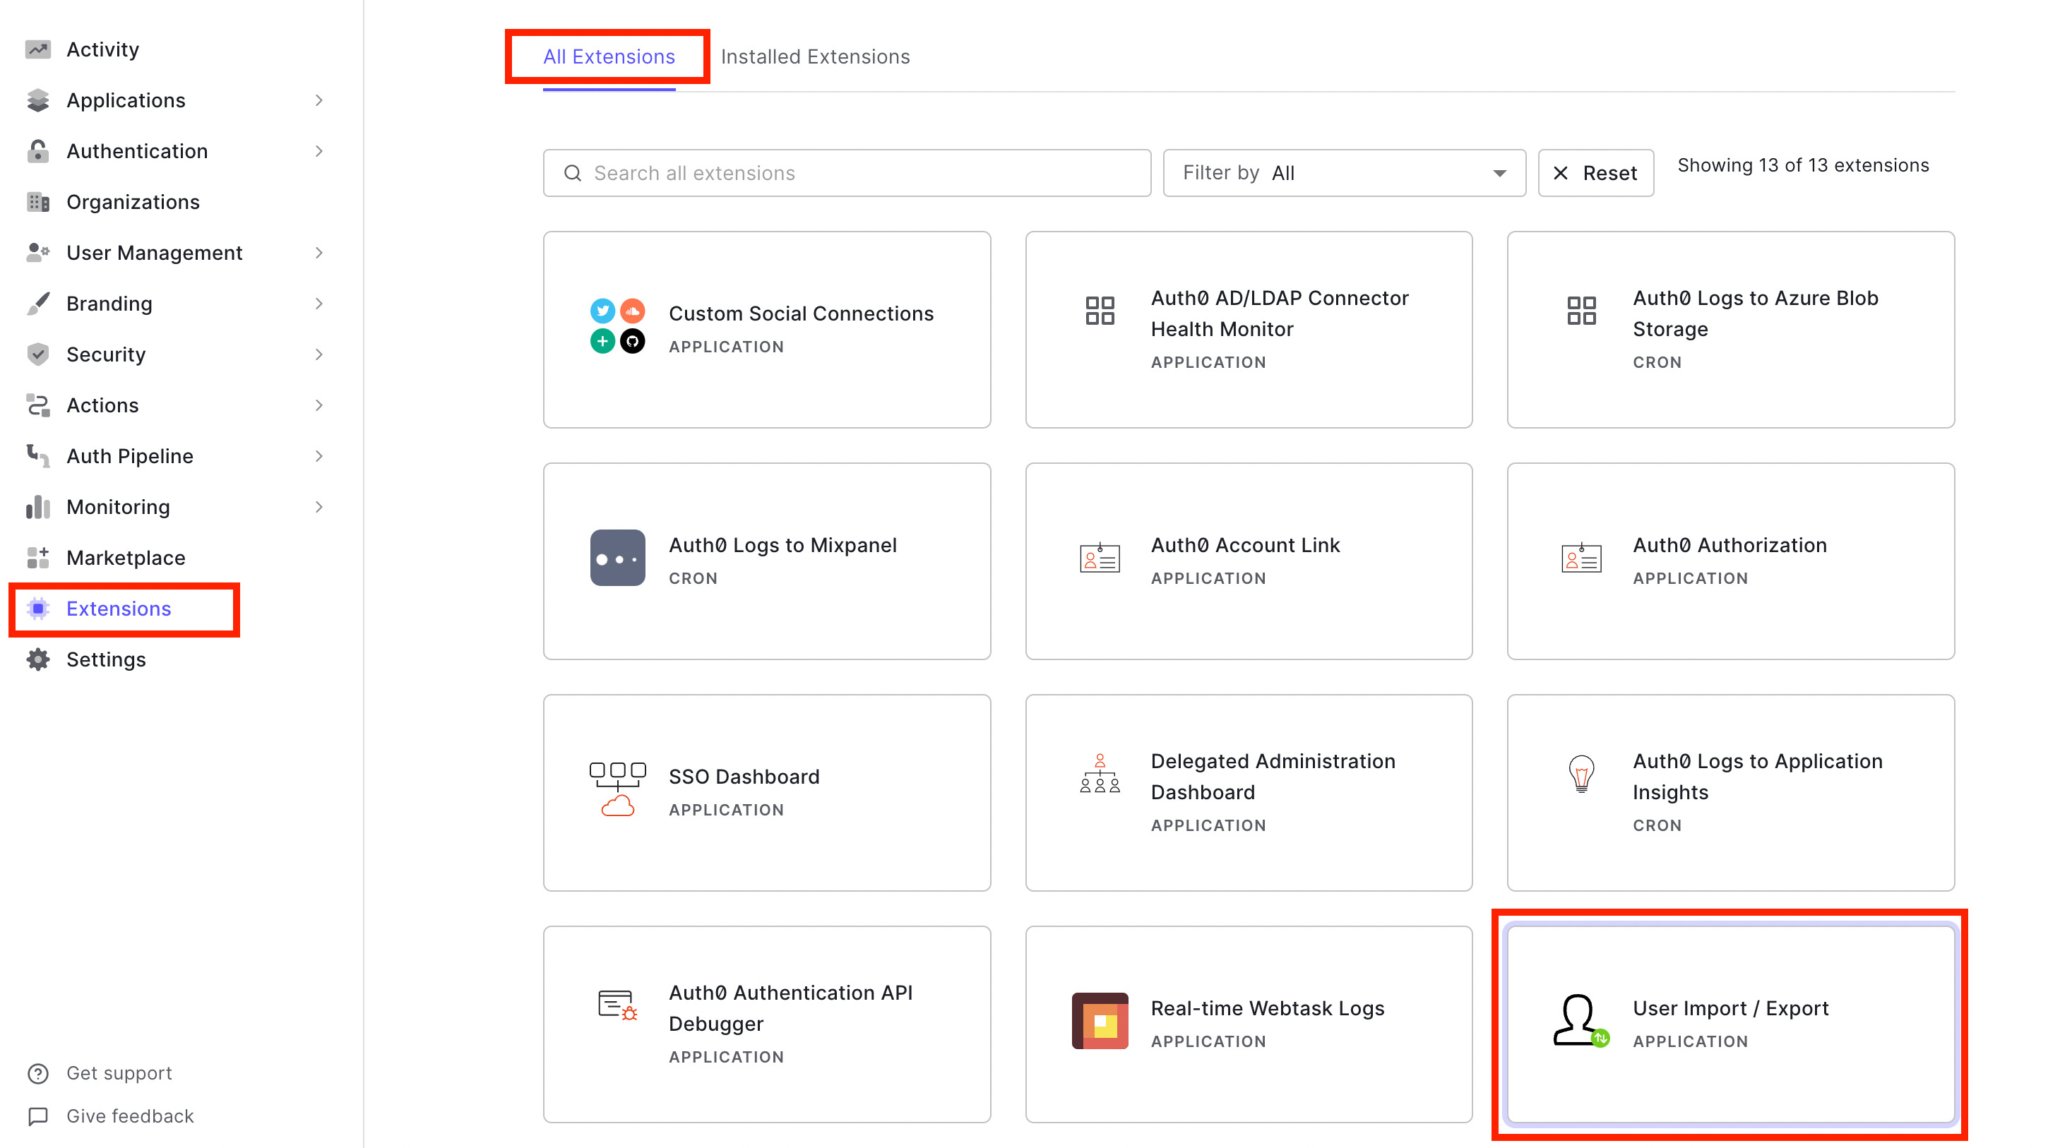Click the Auth0 Account Link ID card icon
The width and height of the screenshot is (2048, 1148).
1100,558
